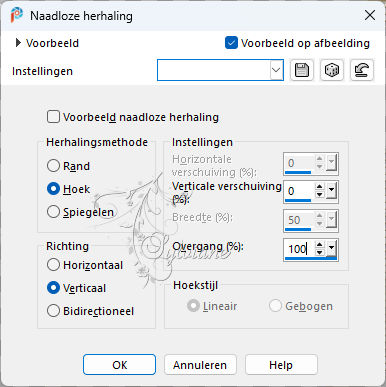386x387 pixels.
Task: Toggle Voorbeeld op afbeelding checkbox
Action: coord(231,43)
